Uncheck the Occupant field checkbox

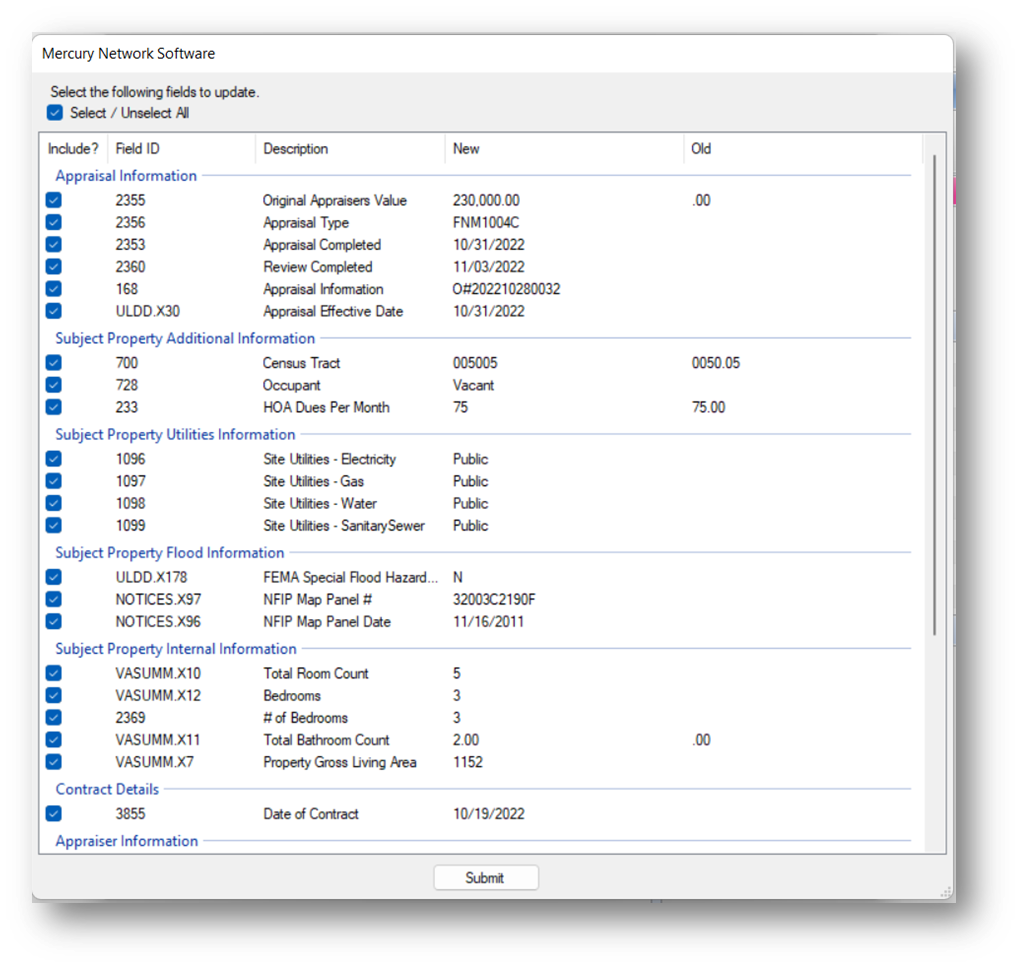coord(54,385)
